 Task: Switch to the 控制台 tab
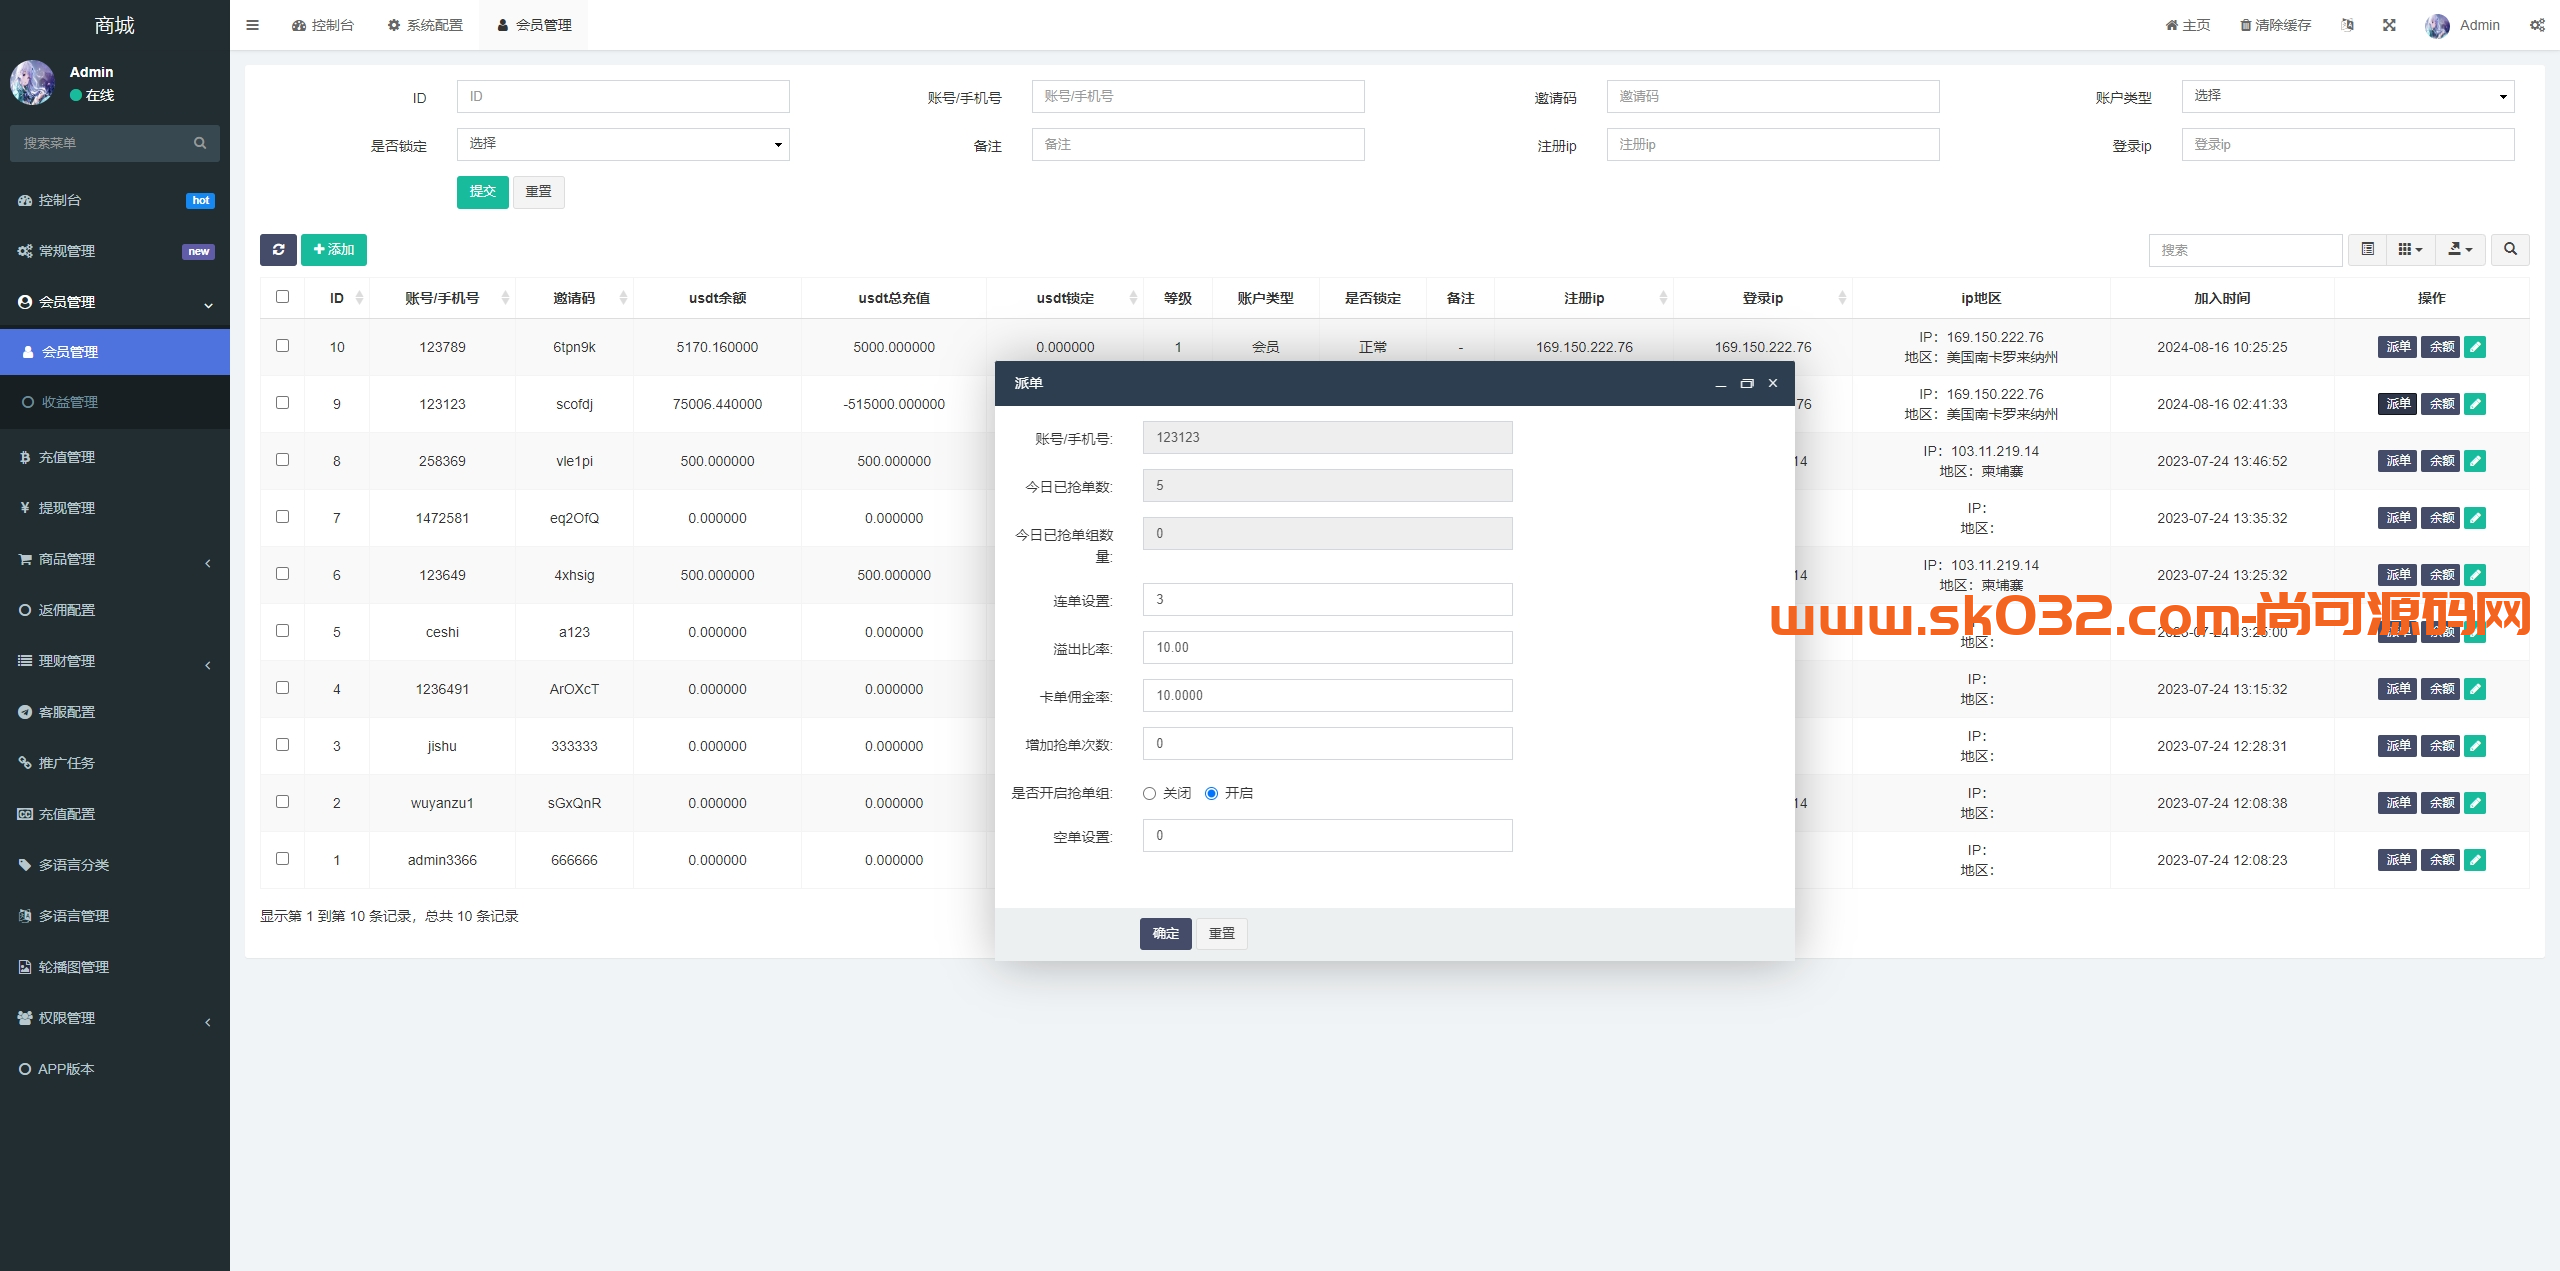point(323,25)
